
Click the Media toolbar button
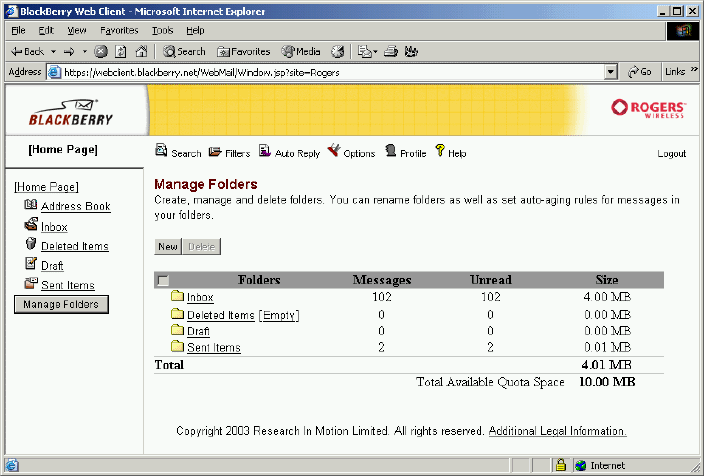pyautogui.click(x=301, y=52)
